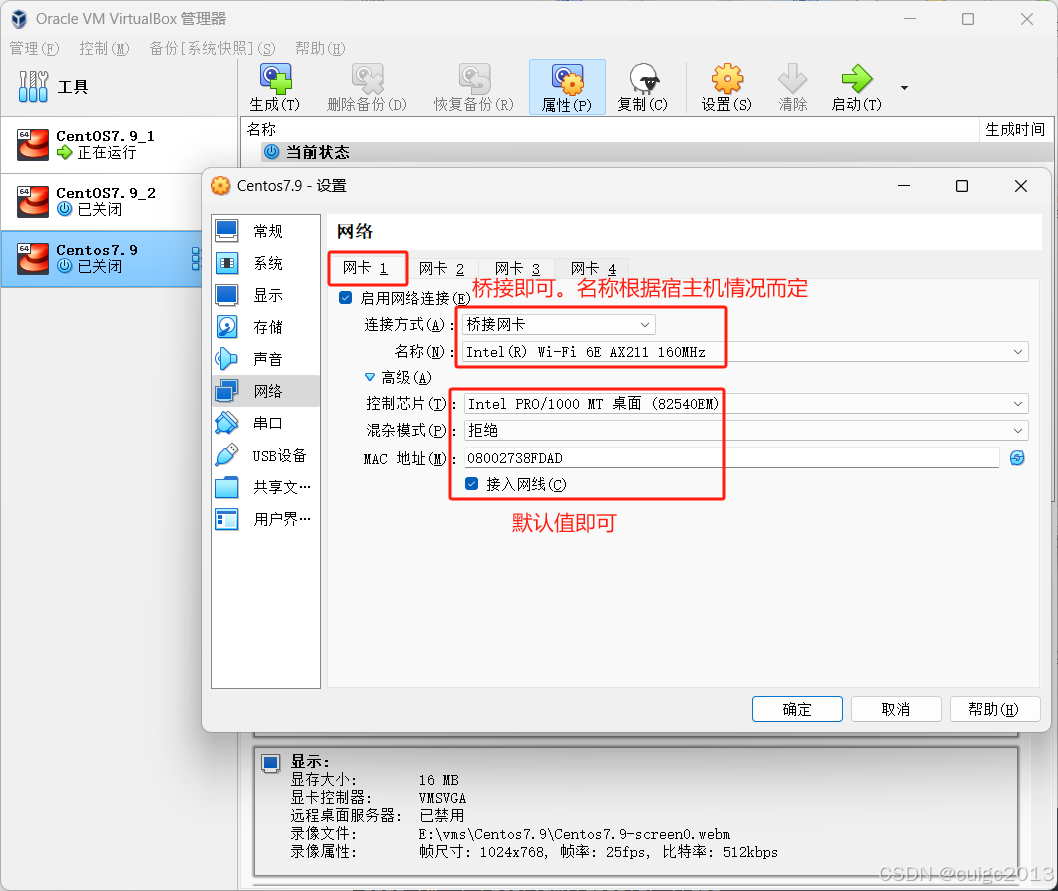Maximize the Centos7.9 设置 dialog
The width and height of the screenshot is (1058, 891).
tap(962, 186)
